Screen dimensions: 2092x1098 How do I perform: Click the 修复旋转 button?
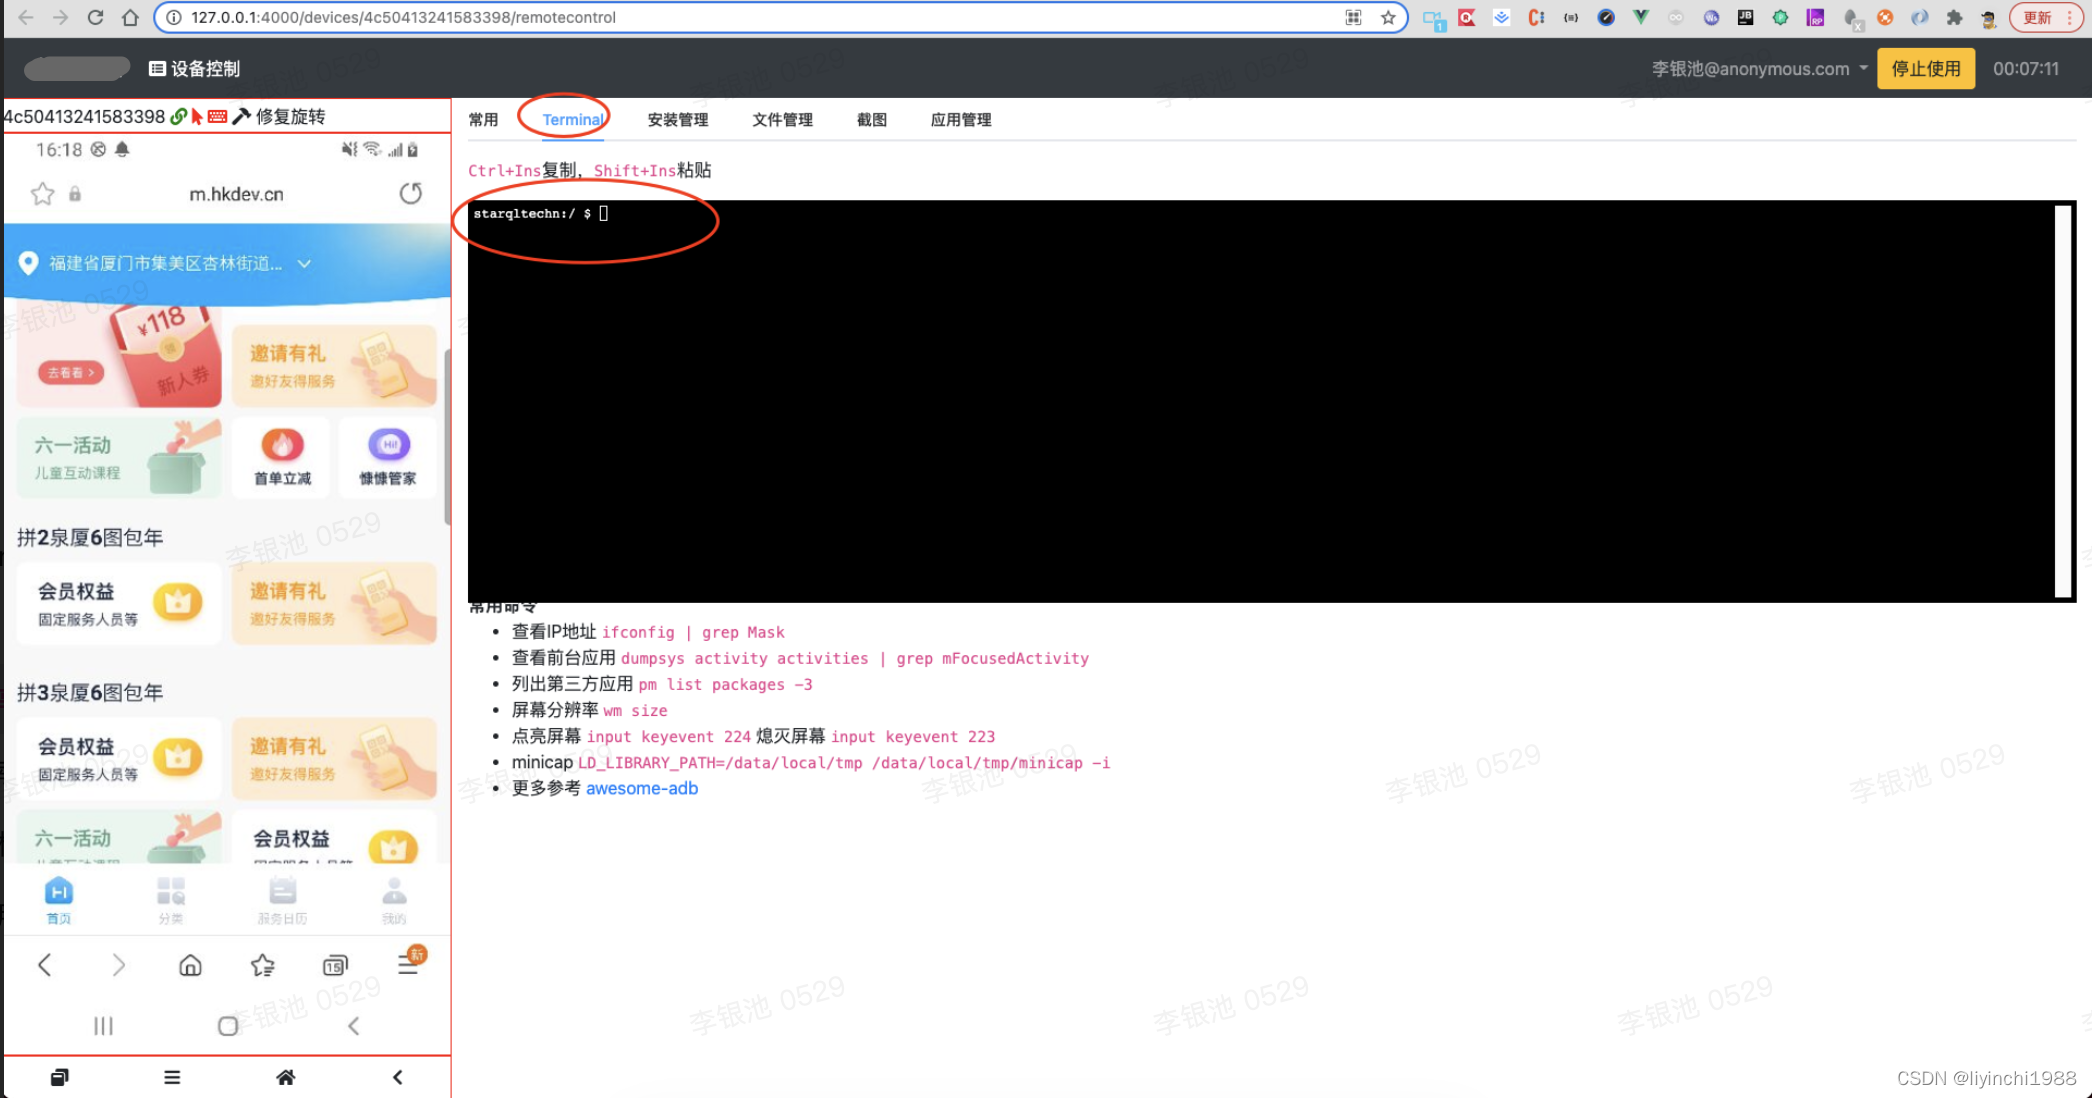pyautogui.click(x=290, y=117)
